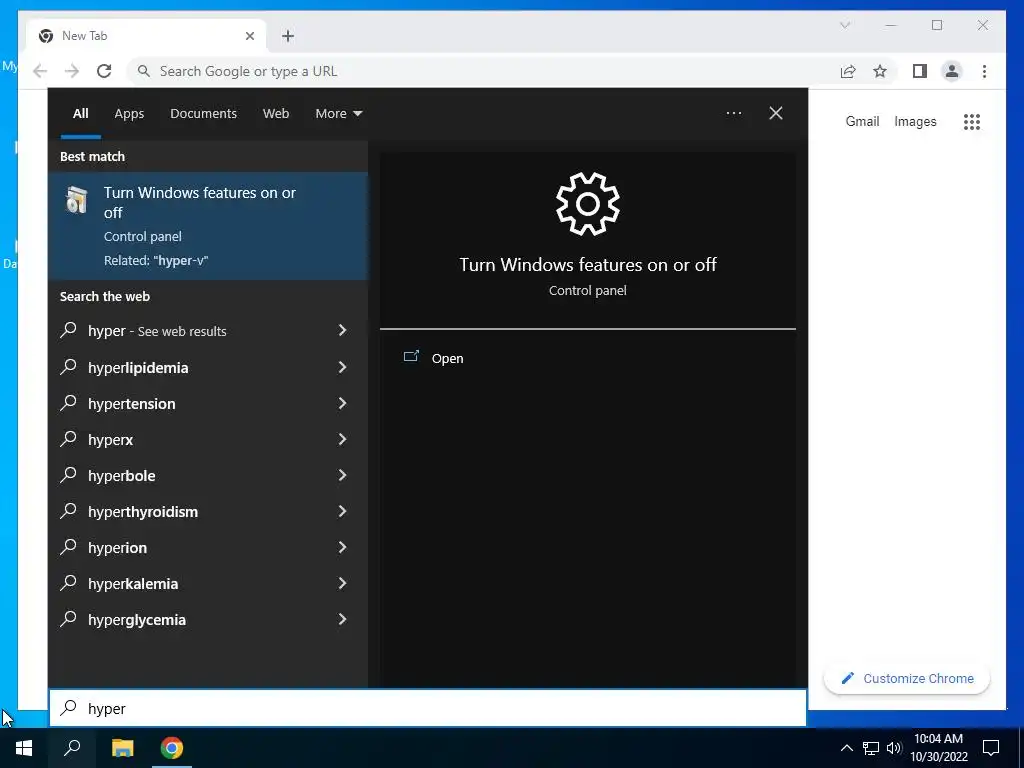Click Open in the preview pane
Viewport: 1024px width, 768px height.
[x=447, y=359]
